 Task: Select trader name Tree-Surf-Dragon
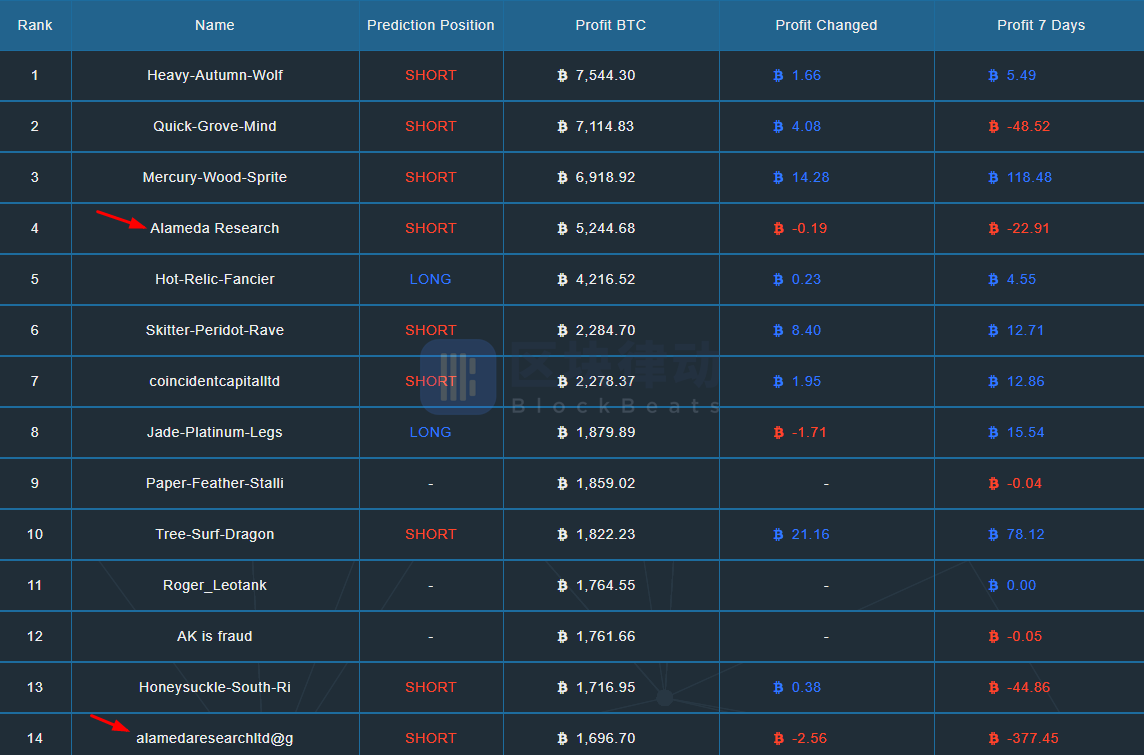pos(214,535)
